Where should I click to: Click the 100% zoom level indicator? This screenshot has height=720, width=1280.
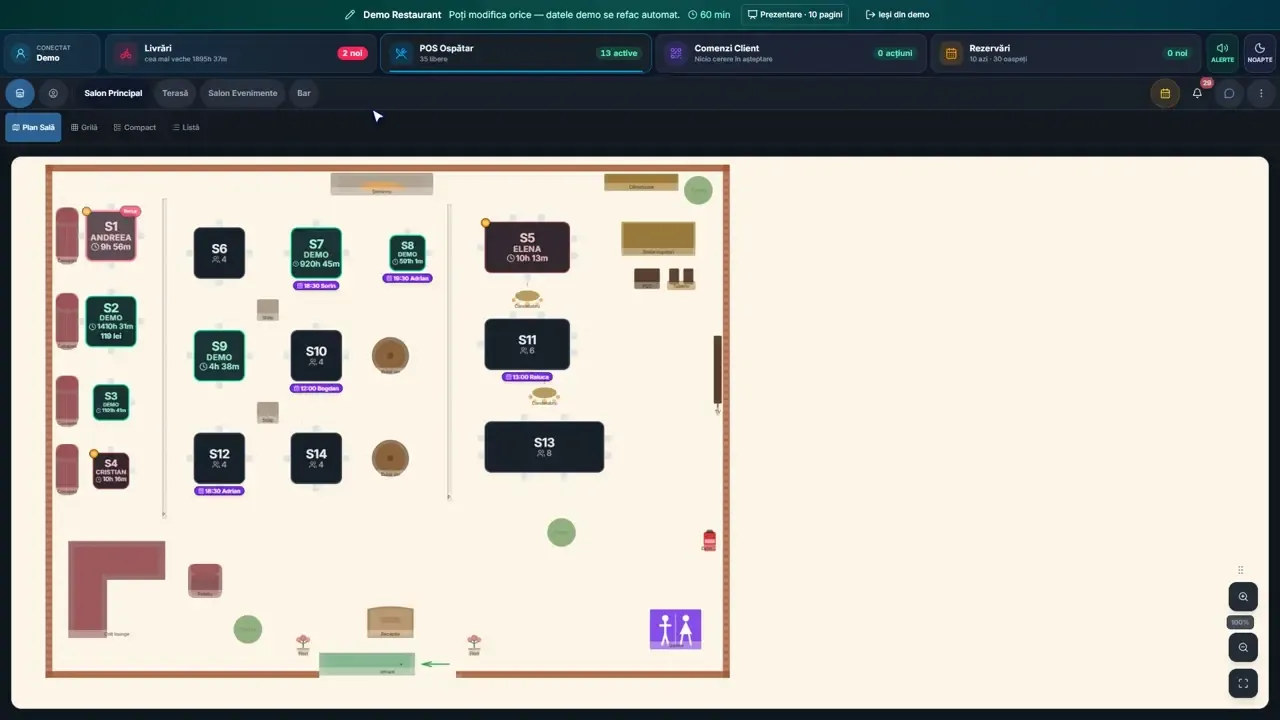pos(1241,622)
